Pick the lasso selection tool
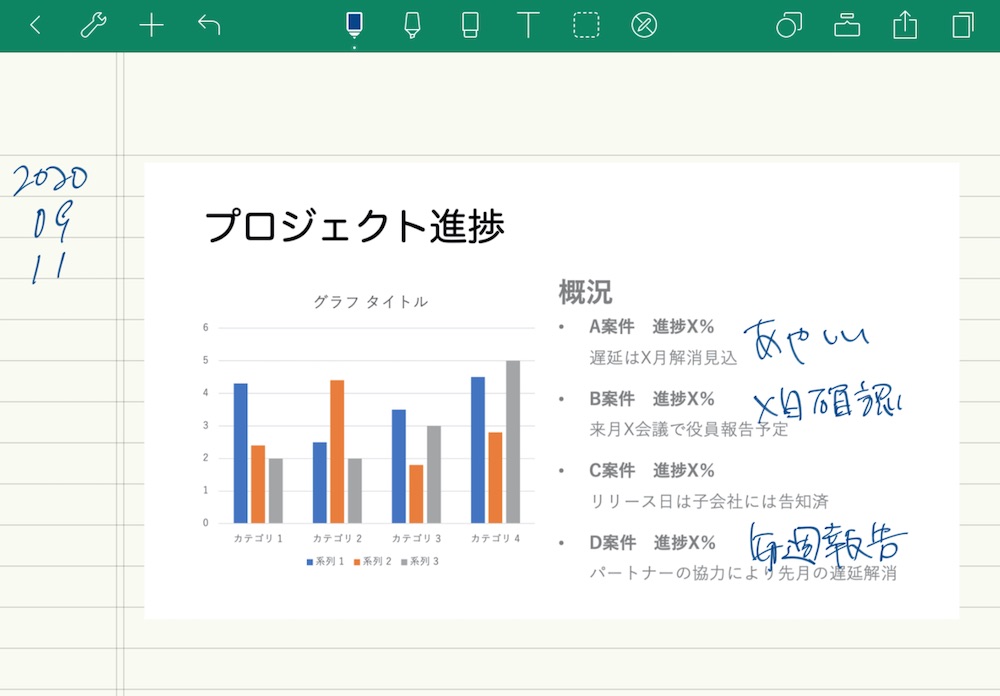Image resolution: width=1000 pixels, height=696 pixels. (x=587, y=24)
